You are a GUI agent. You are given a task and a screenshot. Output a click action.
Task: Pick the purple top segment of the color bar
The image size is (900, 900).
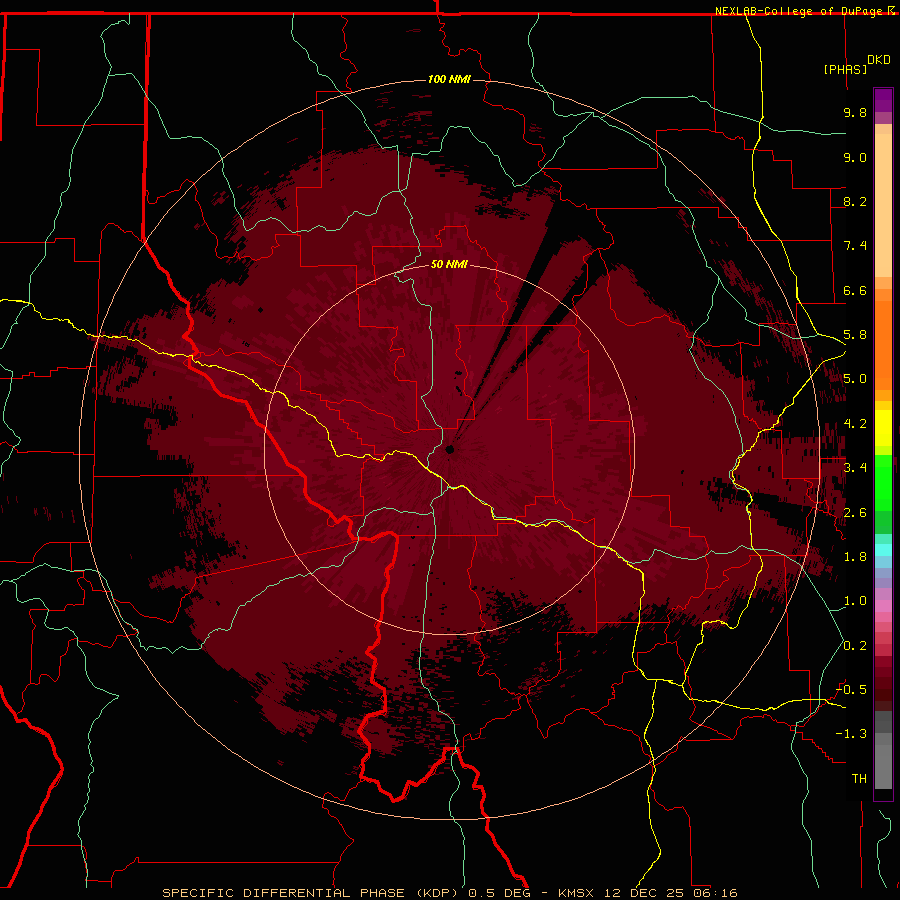(x=883, y=100)
